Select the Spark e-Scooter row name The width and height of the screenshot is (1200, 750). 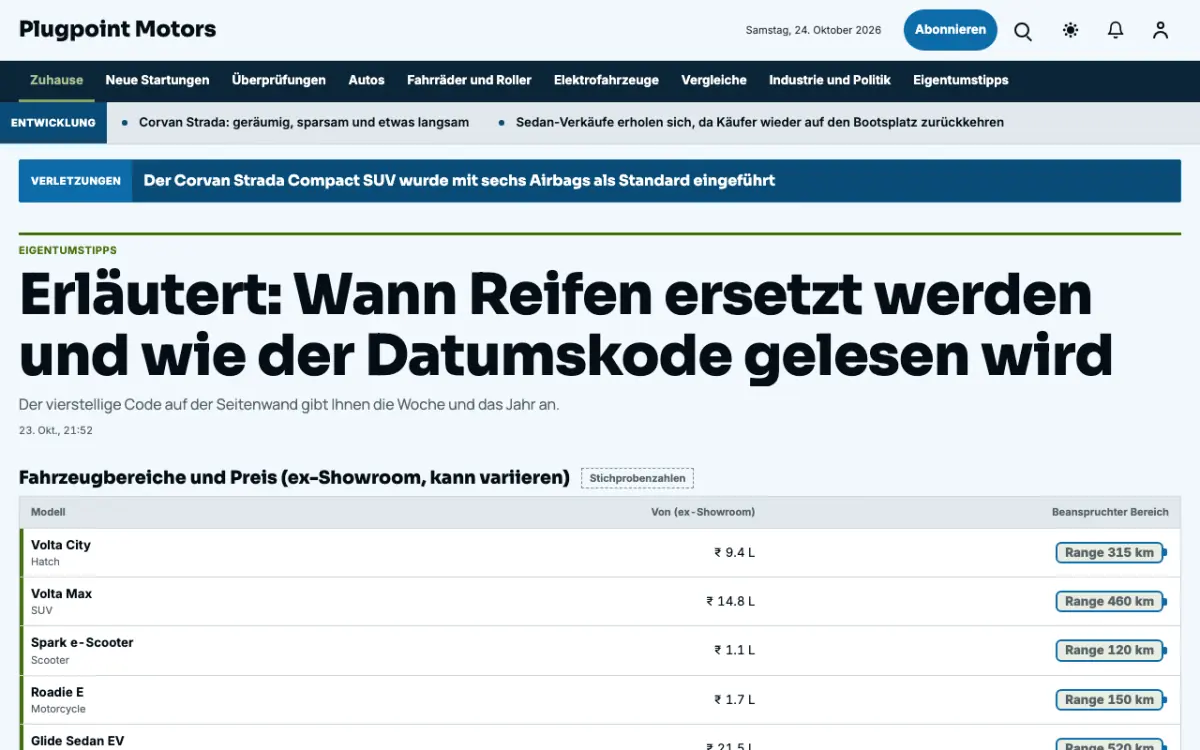point(82,643)
